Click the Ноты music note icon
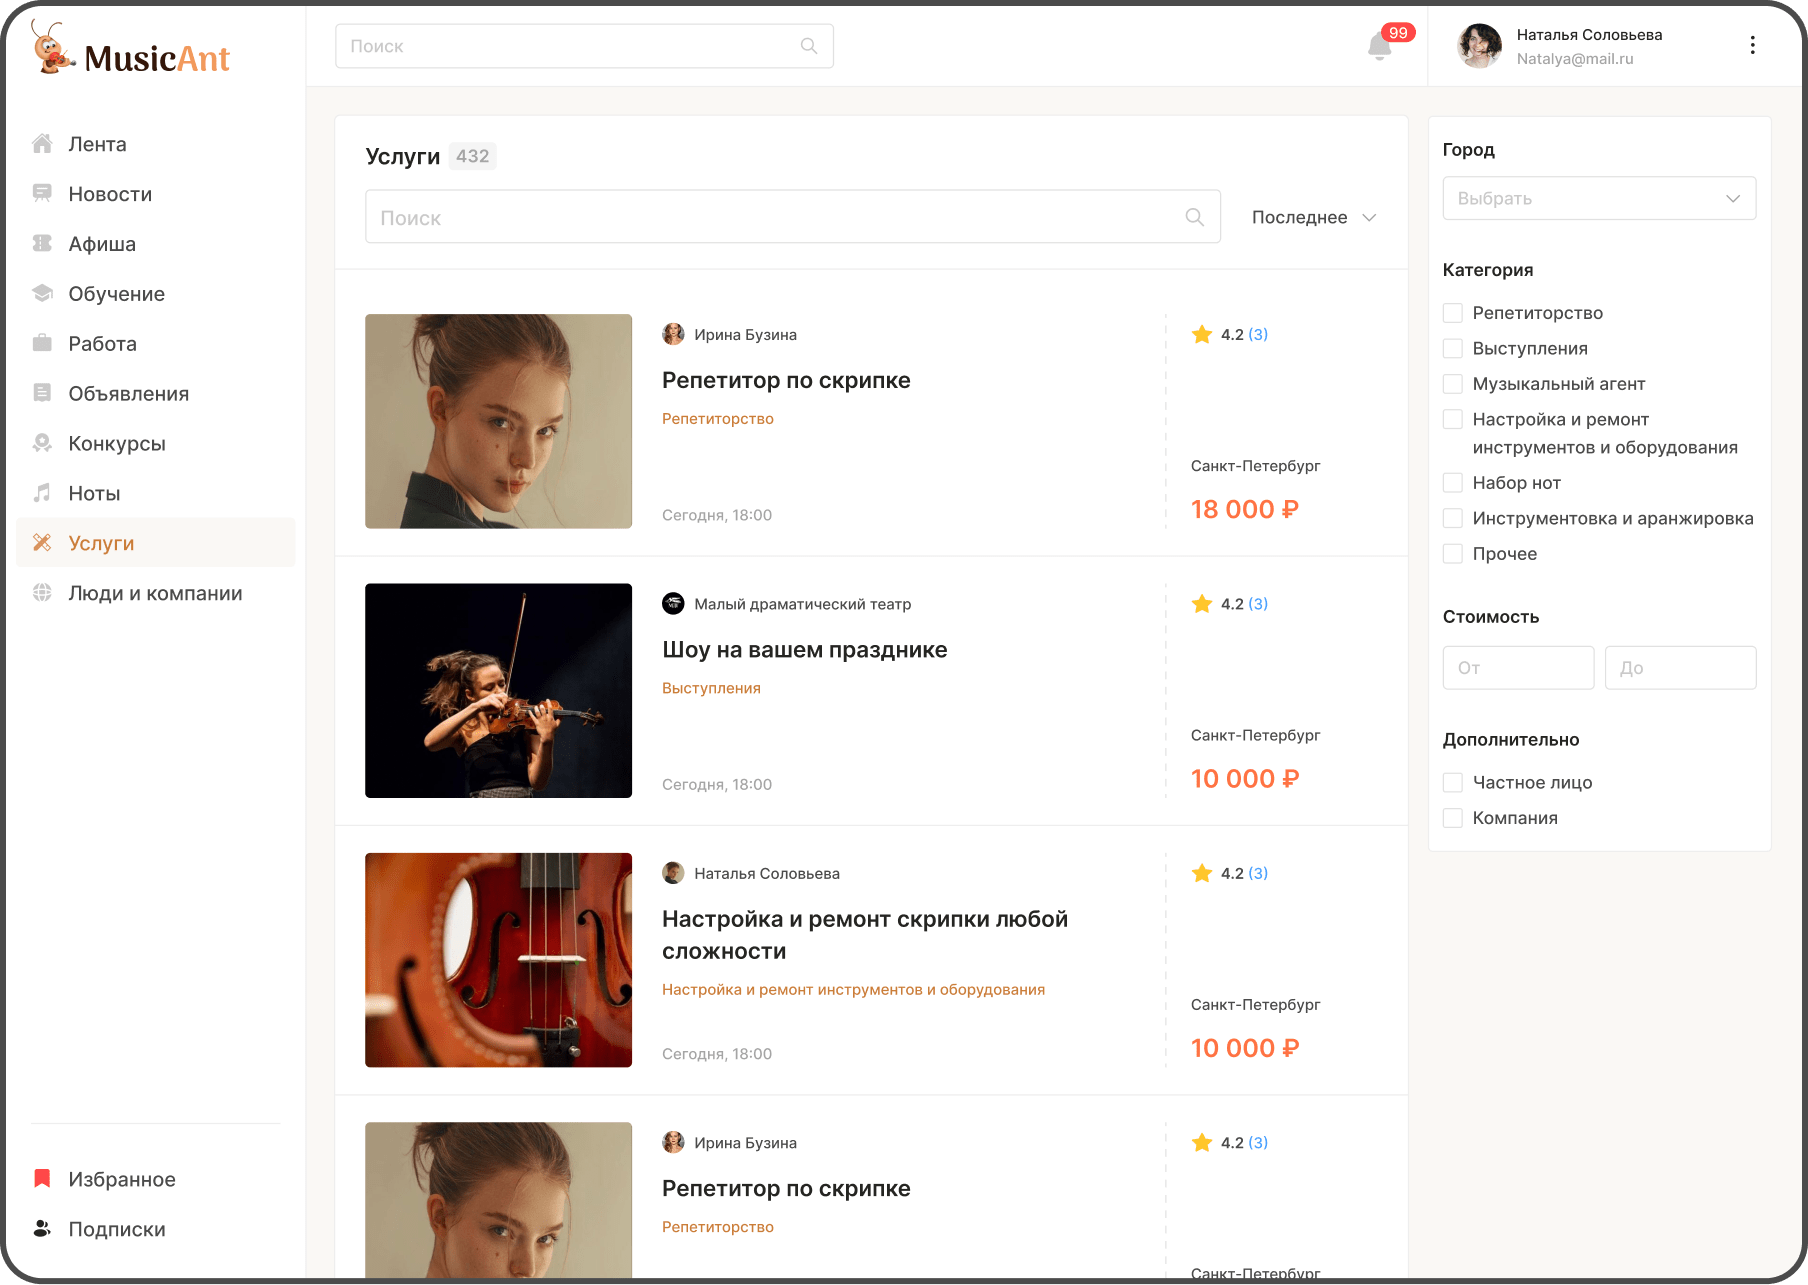 [42, 493]
